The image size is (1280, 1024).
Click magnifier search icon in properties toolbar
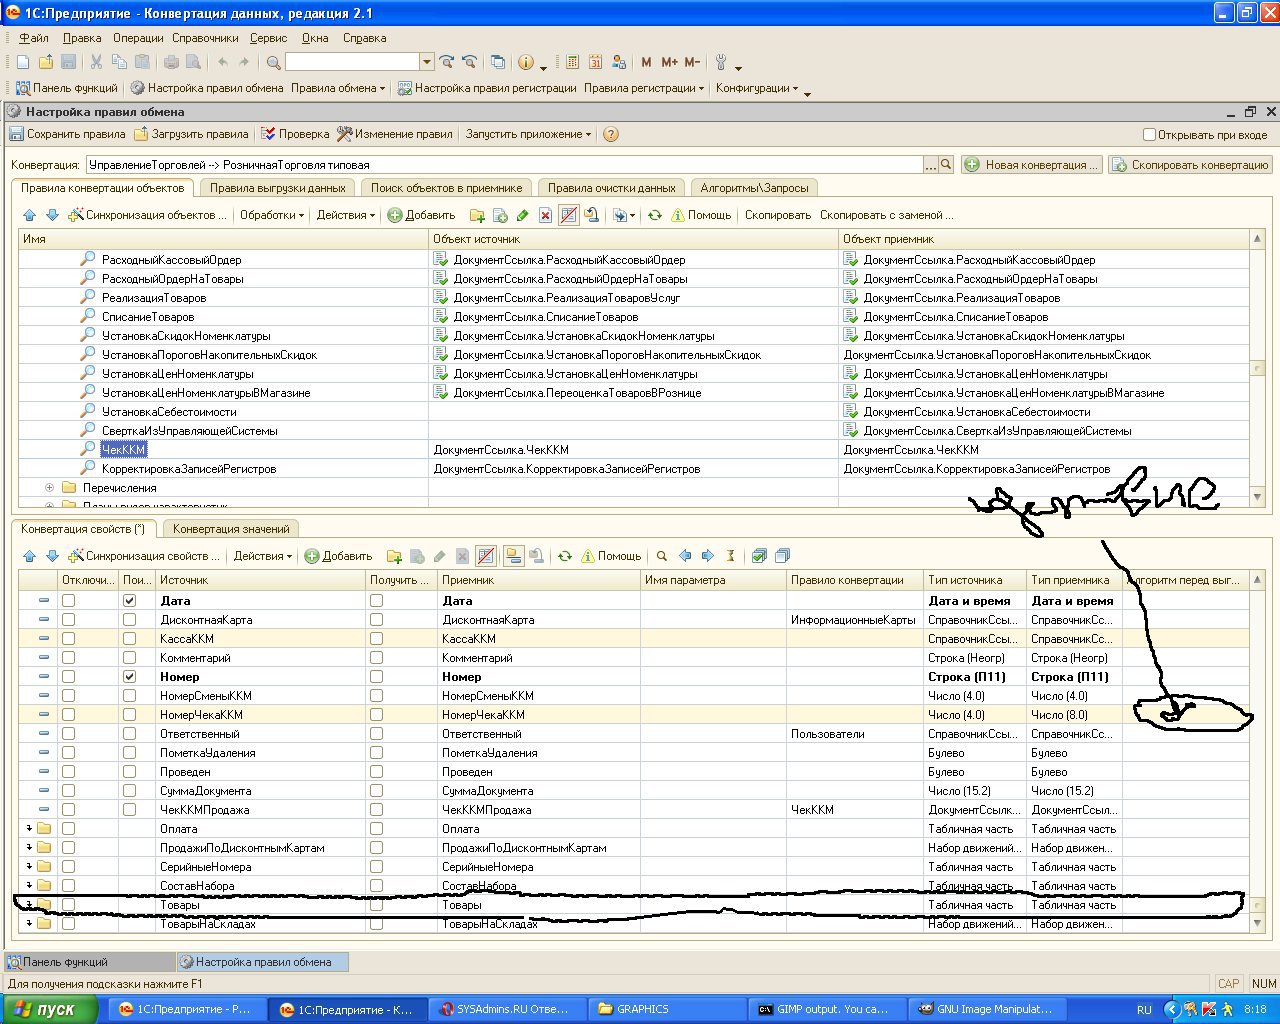pos(661,556)
